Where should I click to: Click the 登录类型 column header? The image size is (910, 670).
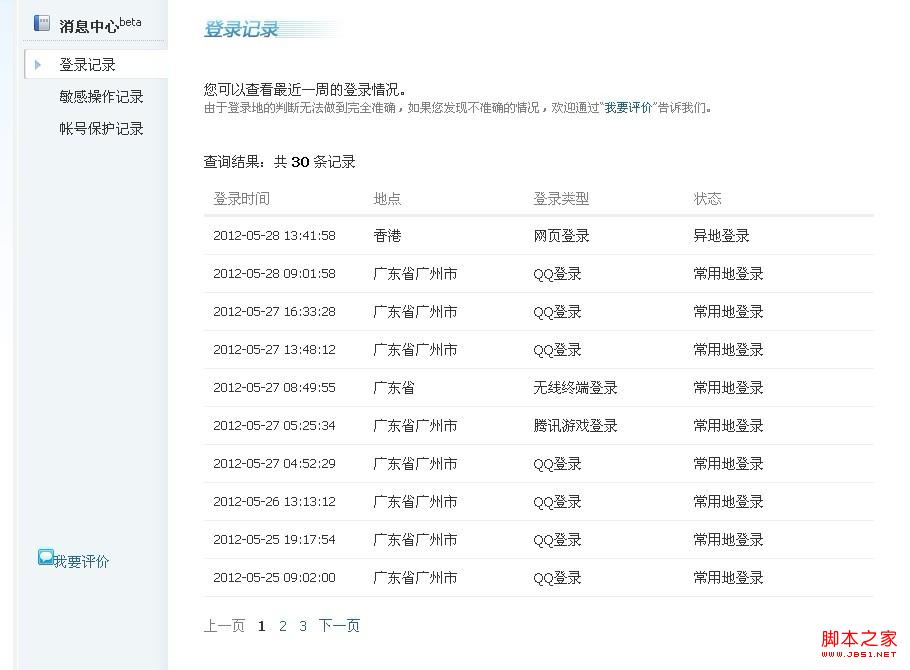(561, 199)
